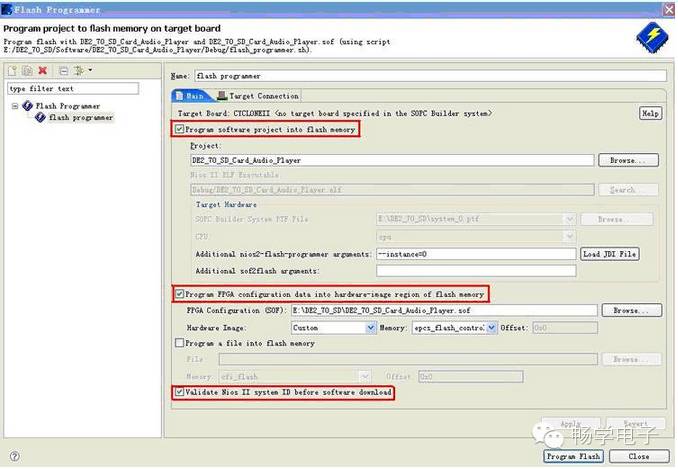Click the Program Flash button

(x=573, y=456)
